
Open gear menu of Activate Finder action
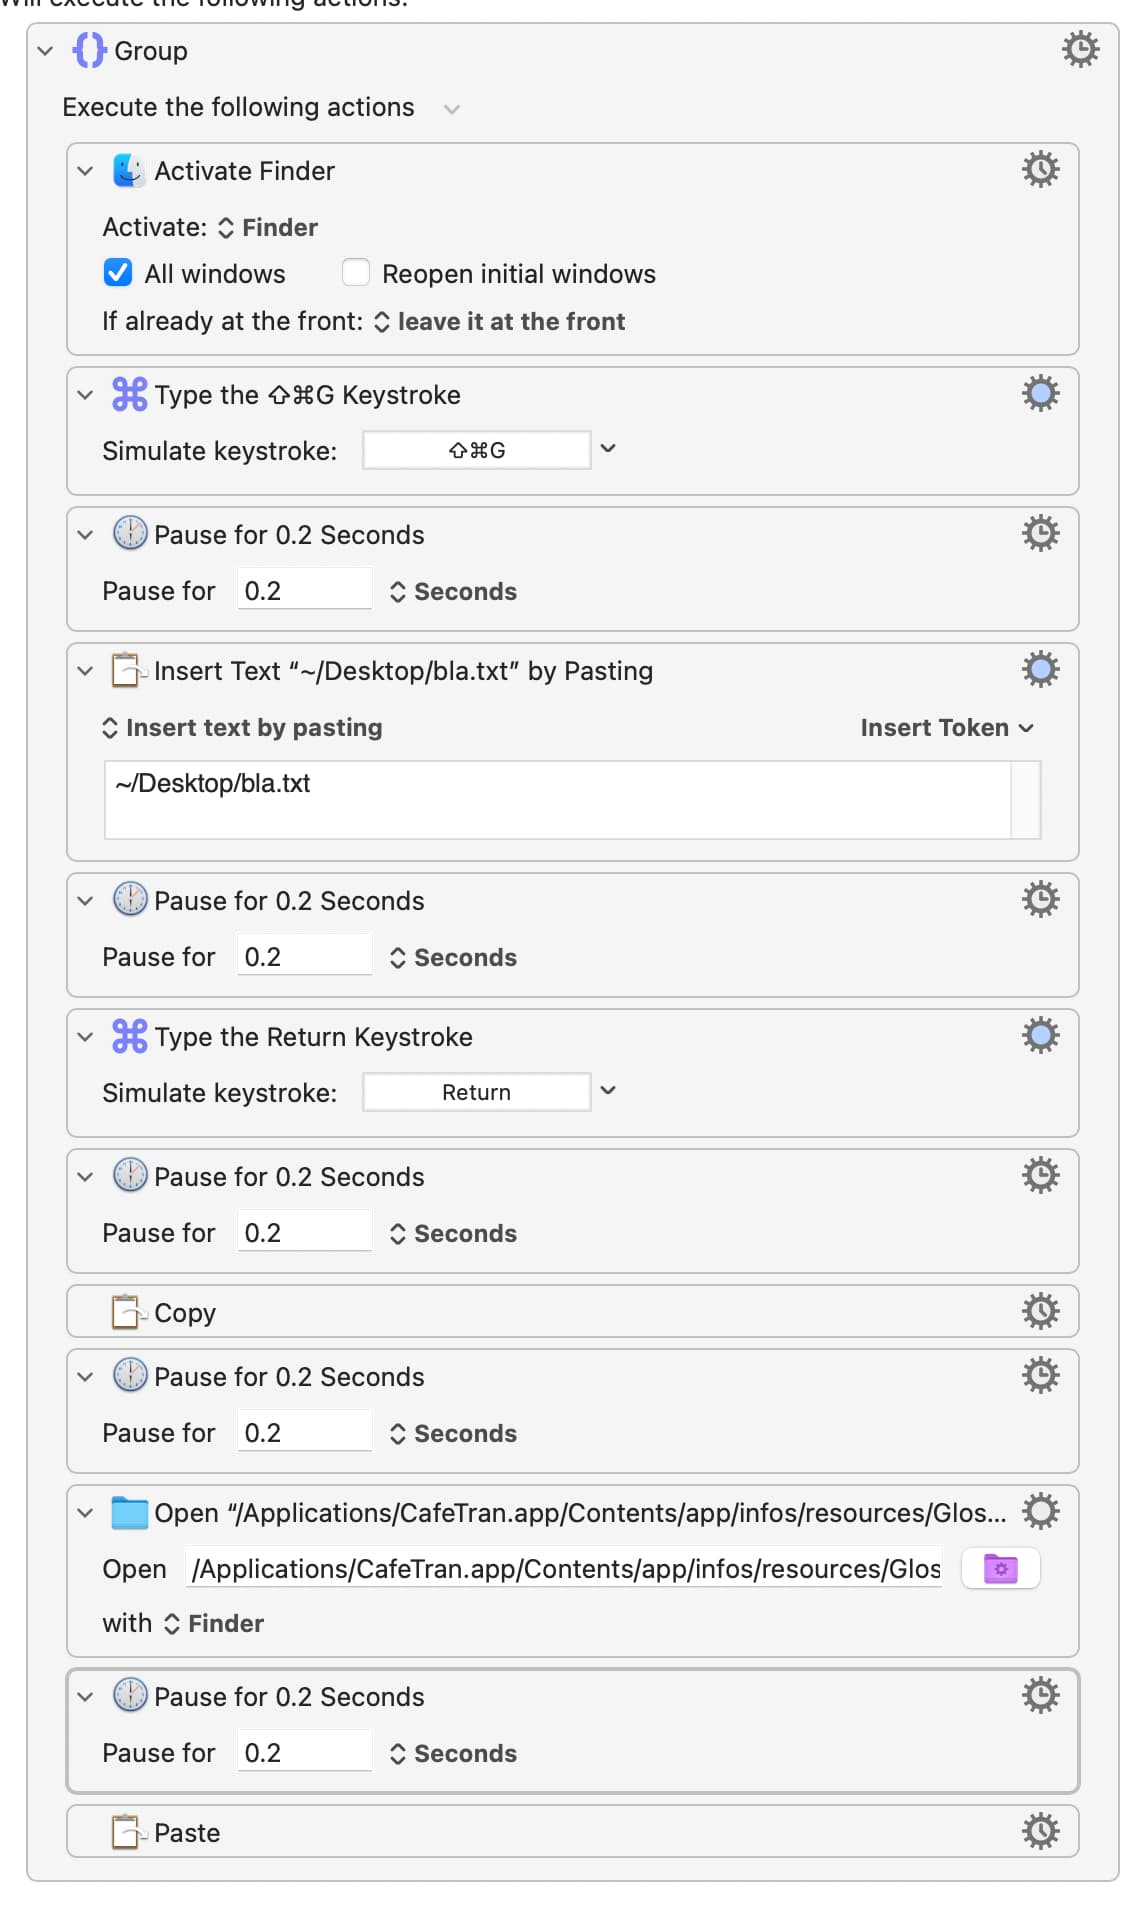[x=1040, y=169]
